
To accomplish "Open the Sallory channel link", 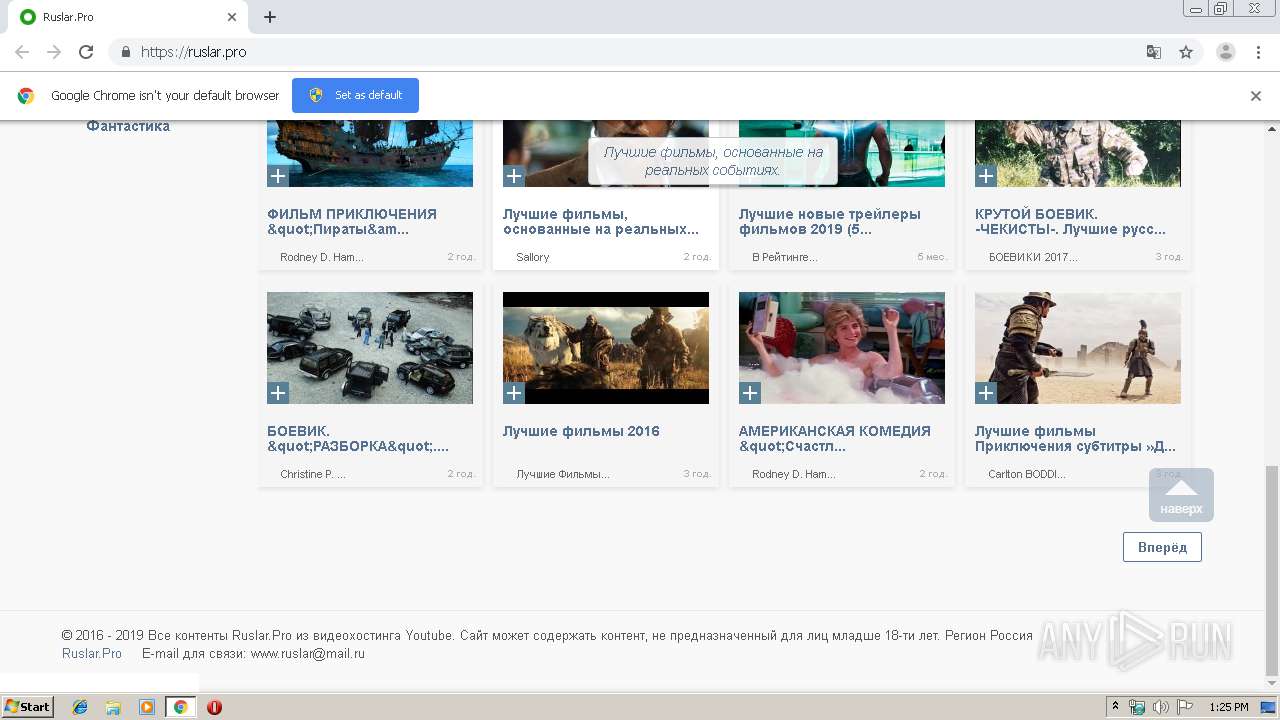I will tap(533, 257).
